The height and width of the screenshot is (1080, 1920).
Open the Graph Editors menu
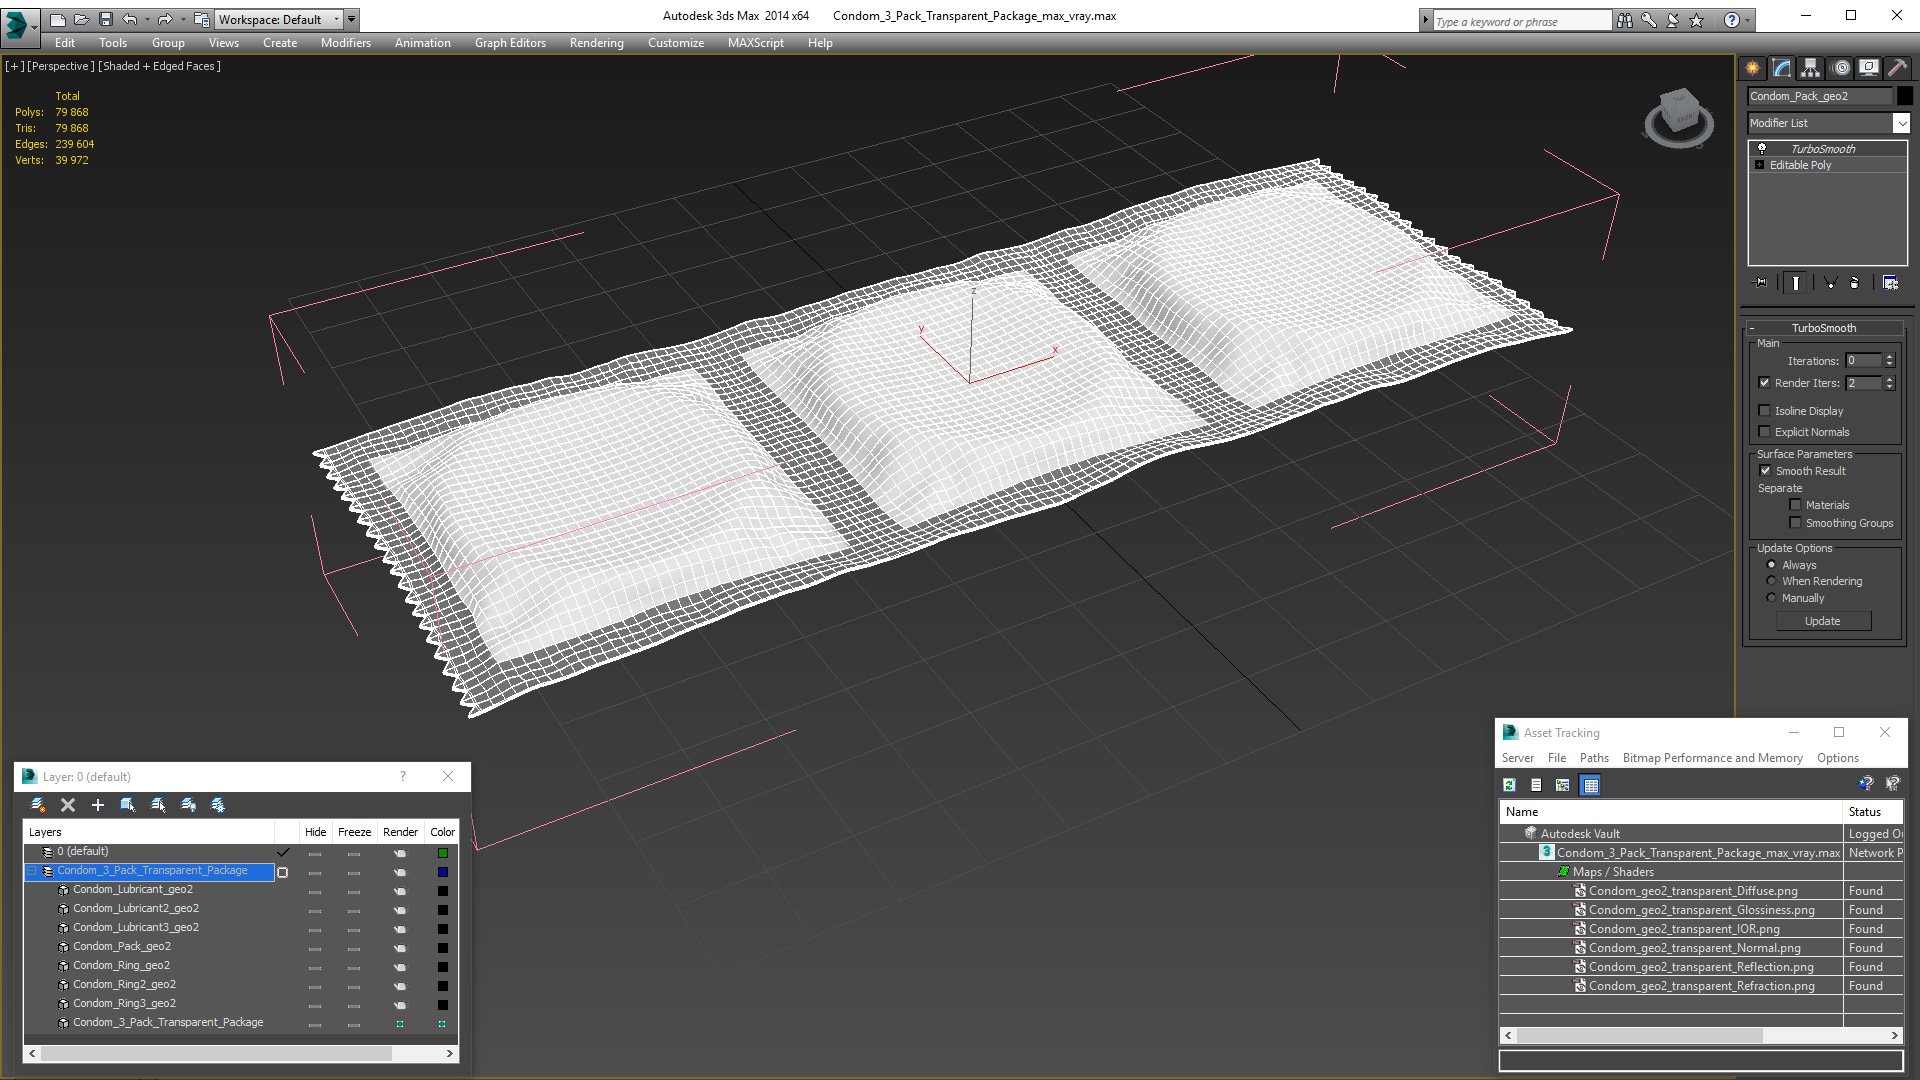tap(510, 43)
